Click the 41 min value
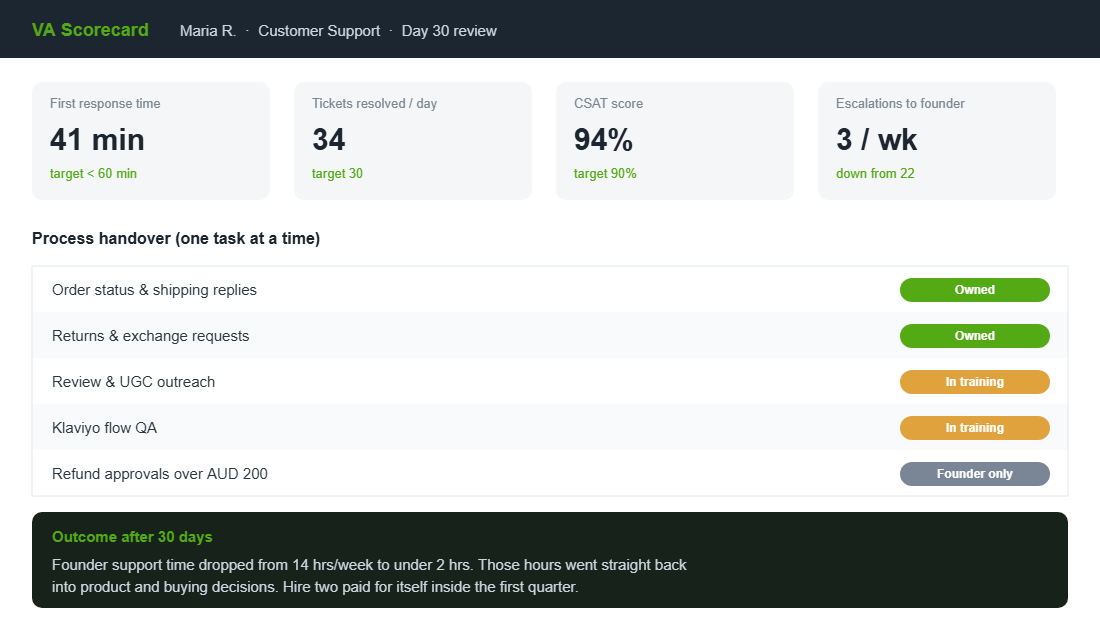Image resolution: width=1100 pixels, height=640 pixels. (97, 140)
